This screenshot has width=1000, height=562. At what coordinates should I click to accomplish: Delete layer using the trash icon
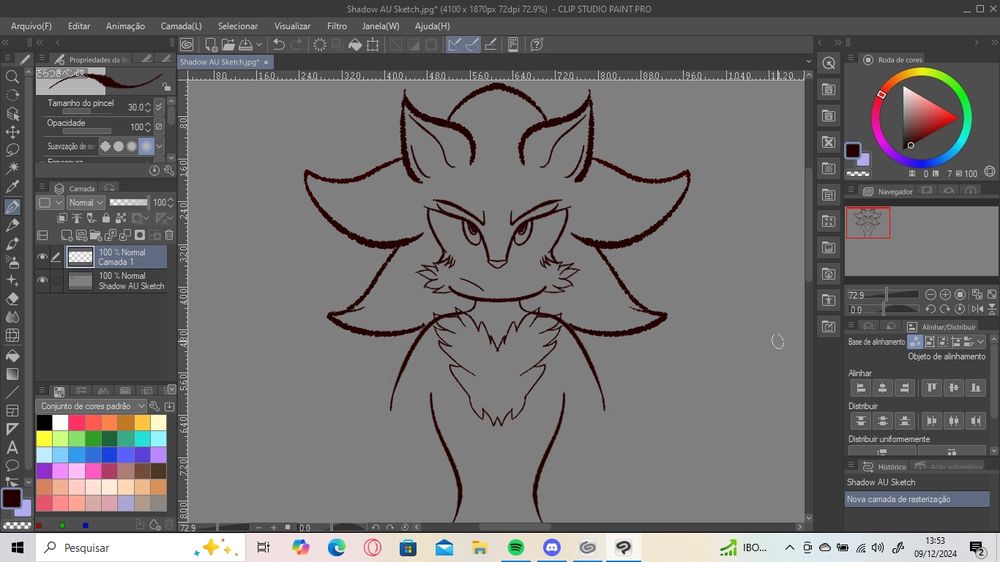(x=169, y=236)
